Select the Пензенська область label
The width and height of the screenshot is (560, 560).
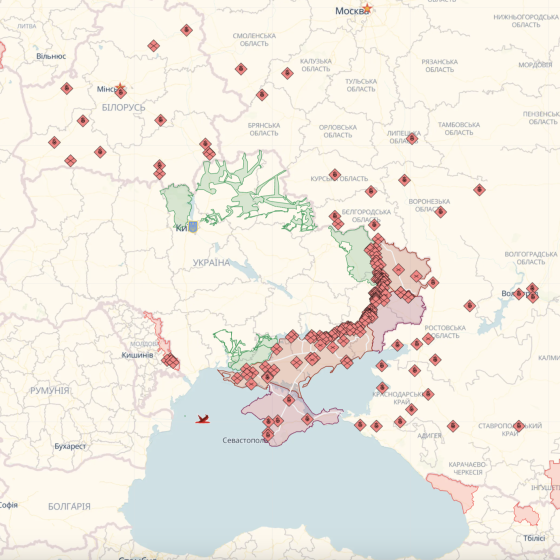542,118
